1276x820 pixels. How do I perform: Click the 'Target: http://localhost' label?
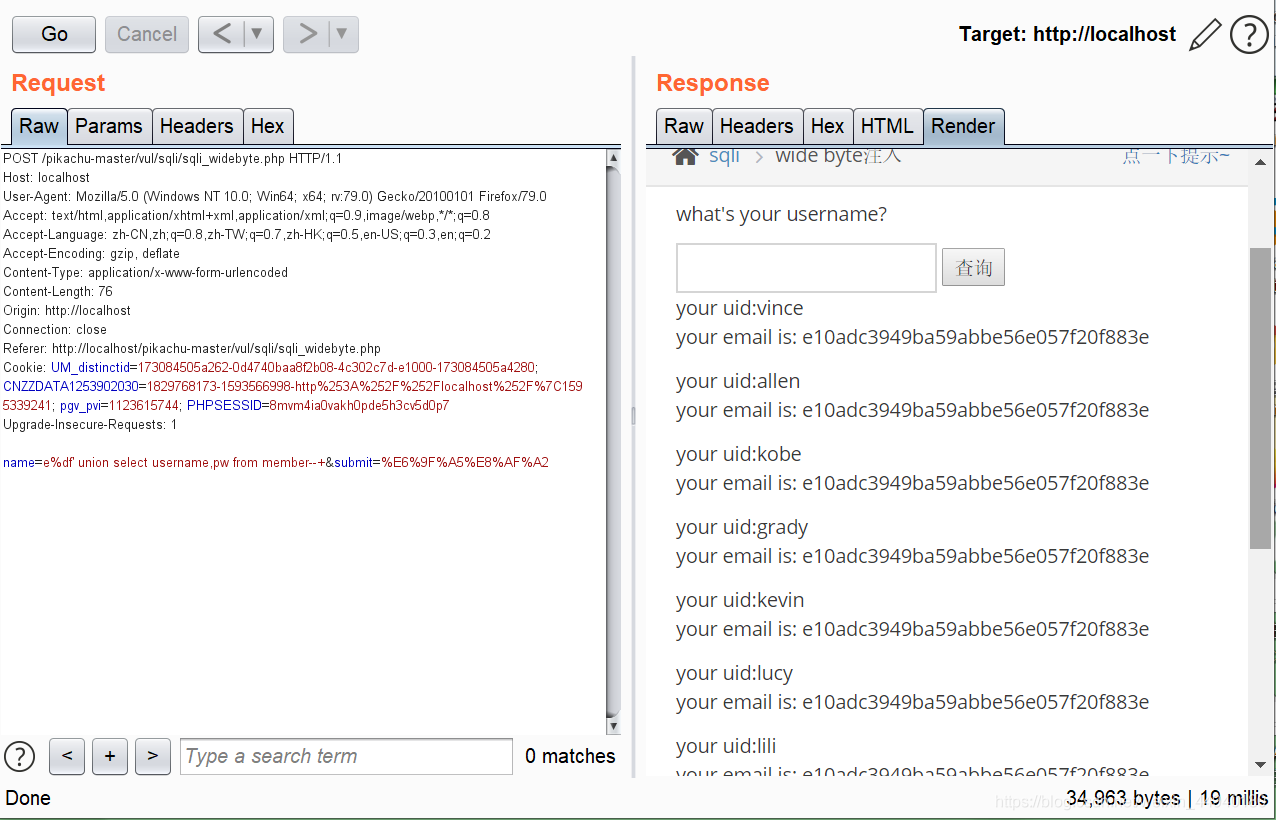pyautogui.click(x=1067, y=34)
